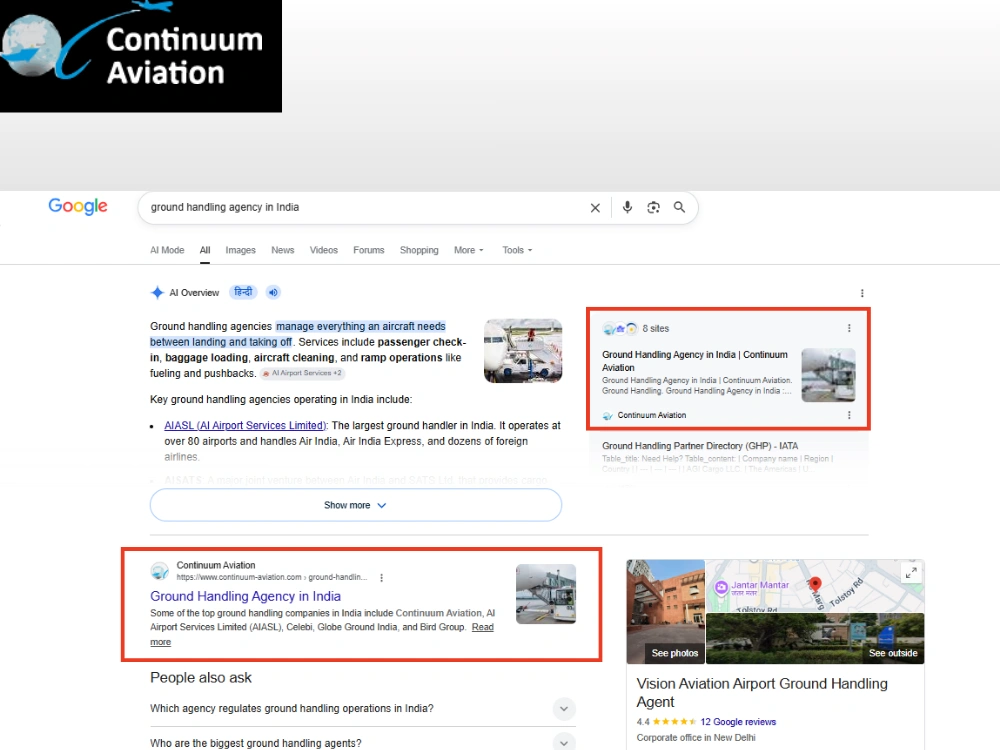Switch to the Images tab
Viewport: 1000px width, 750px height.
pos(240,250)
